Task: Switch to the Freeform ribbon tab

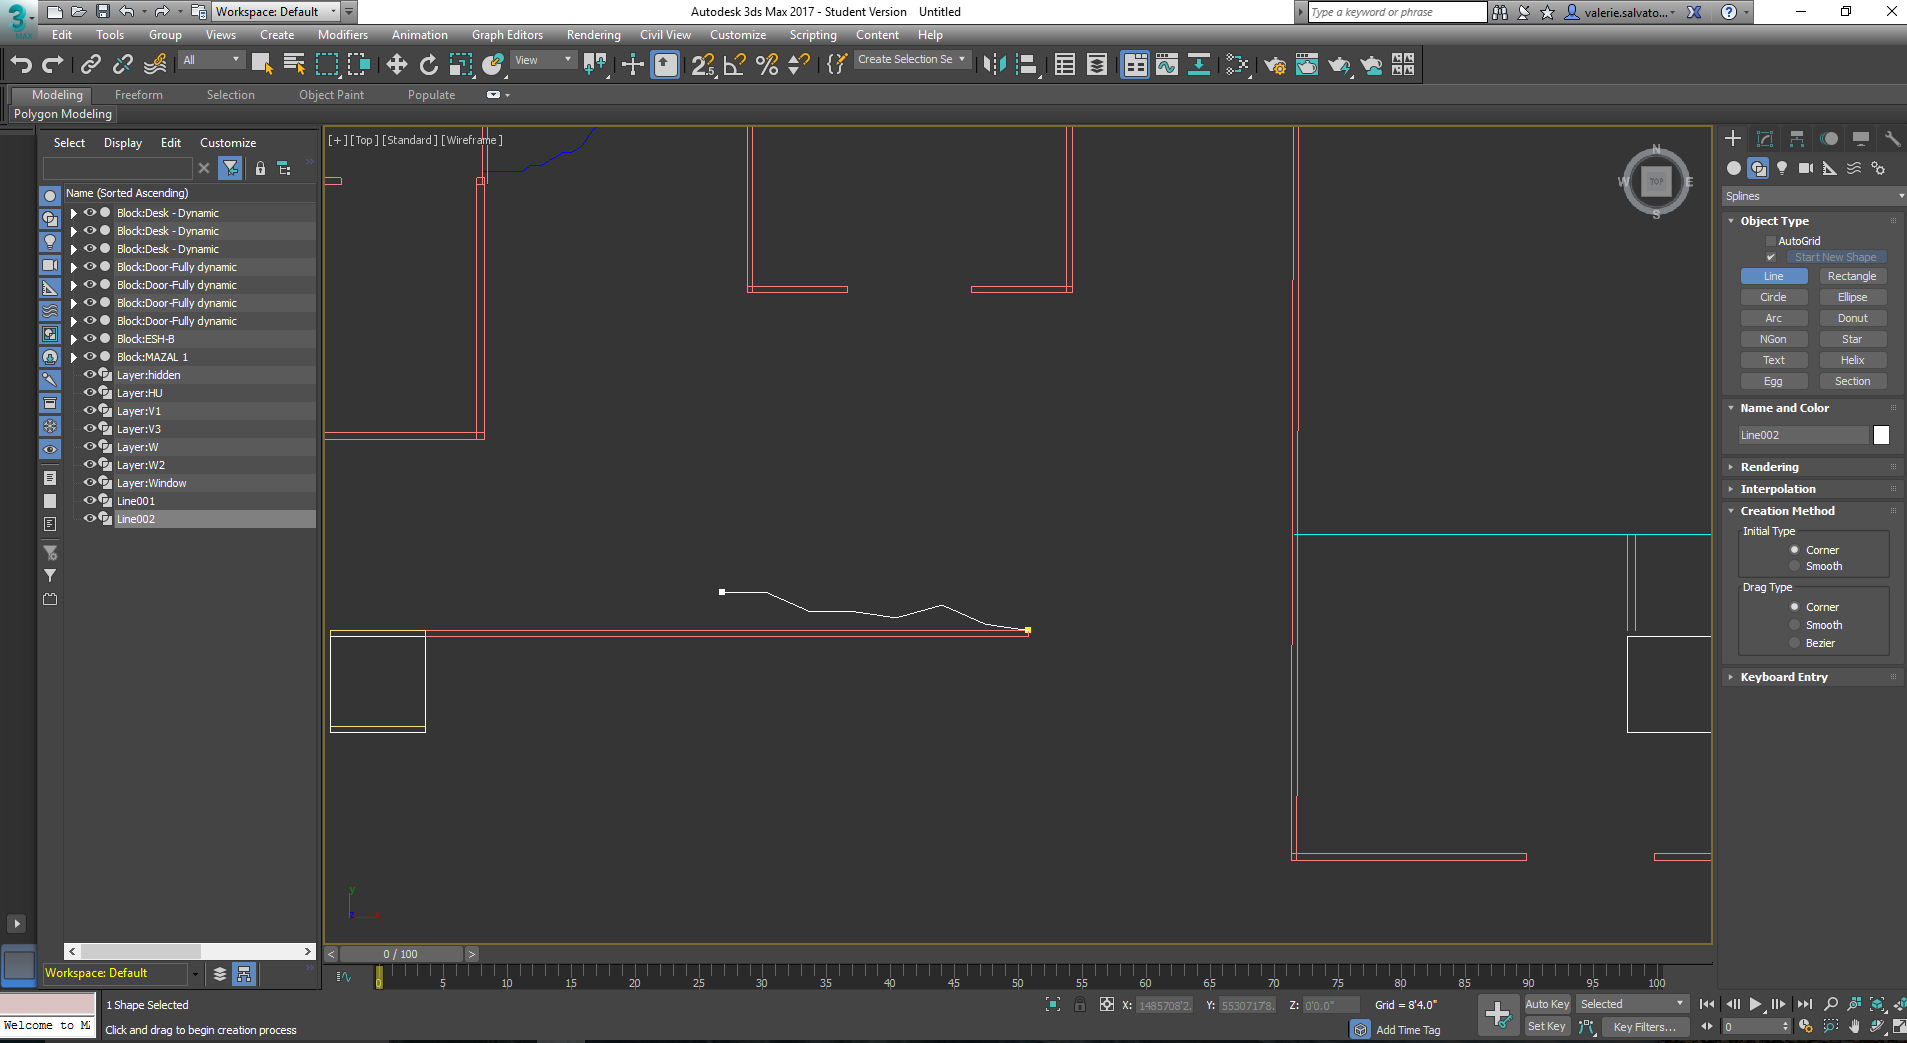Action: [138, 95]
